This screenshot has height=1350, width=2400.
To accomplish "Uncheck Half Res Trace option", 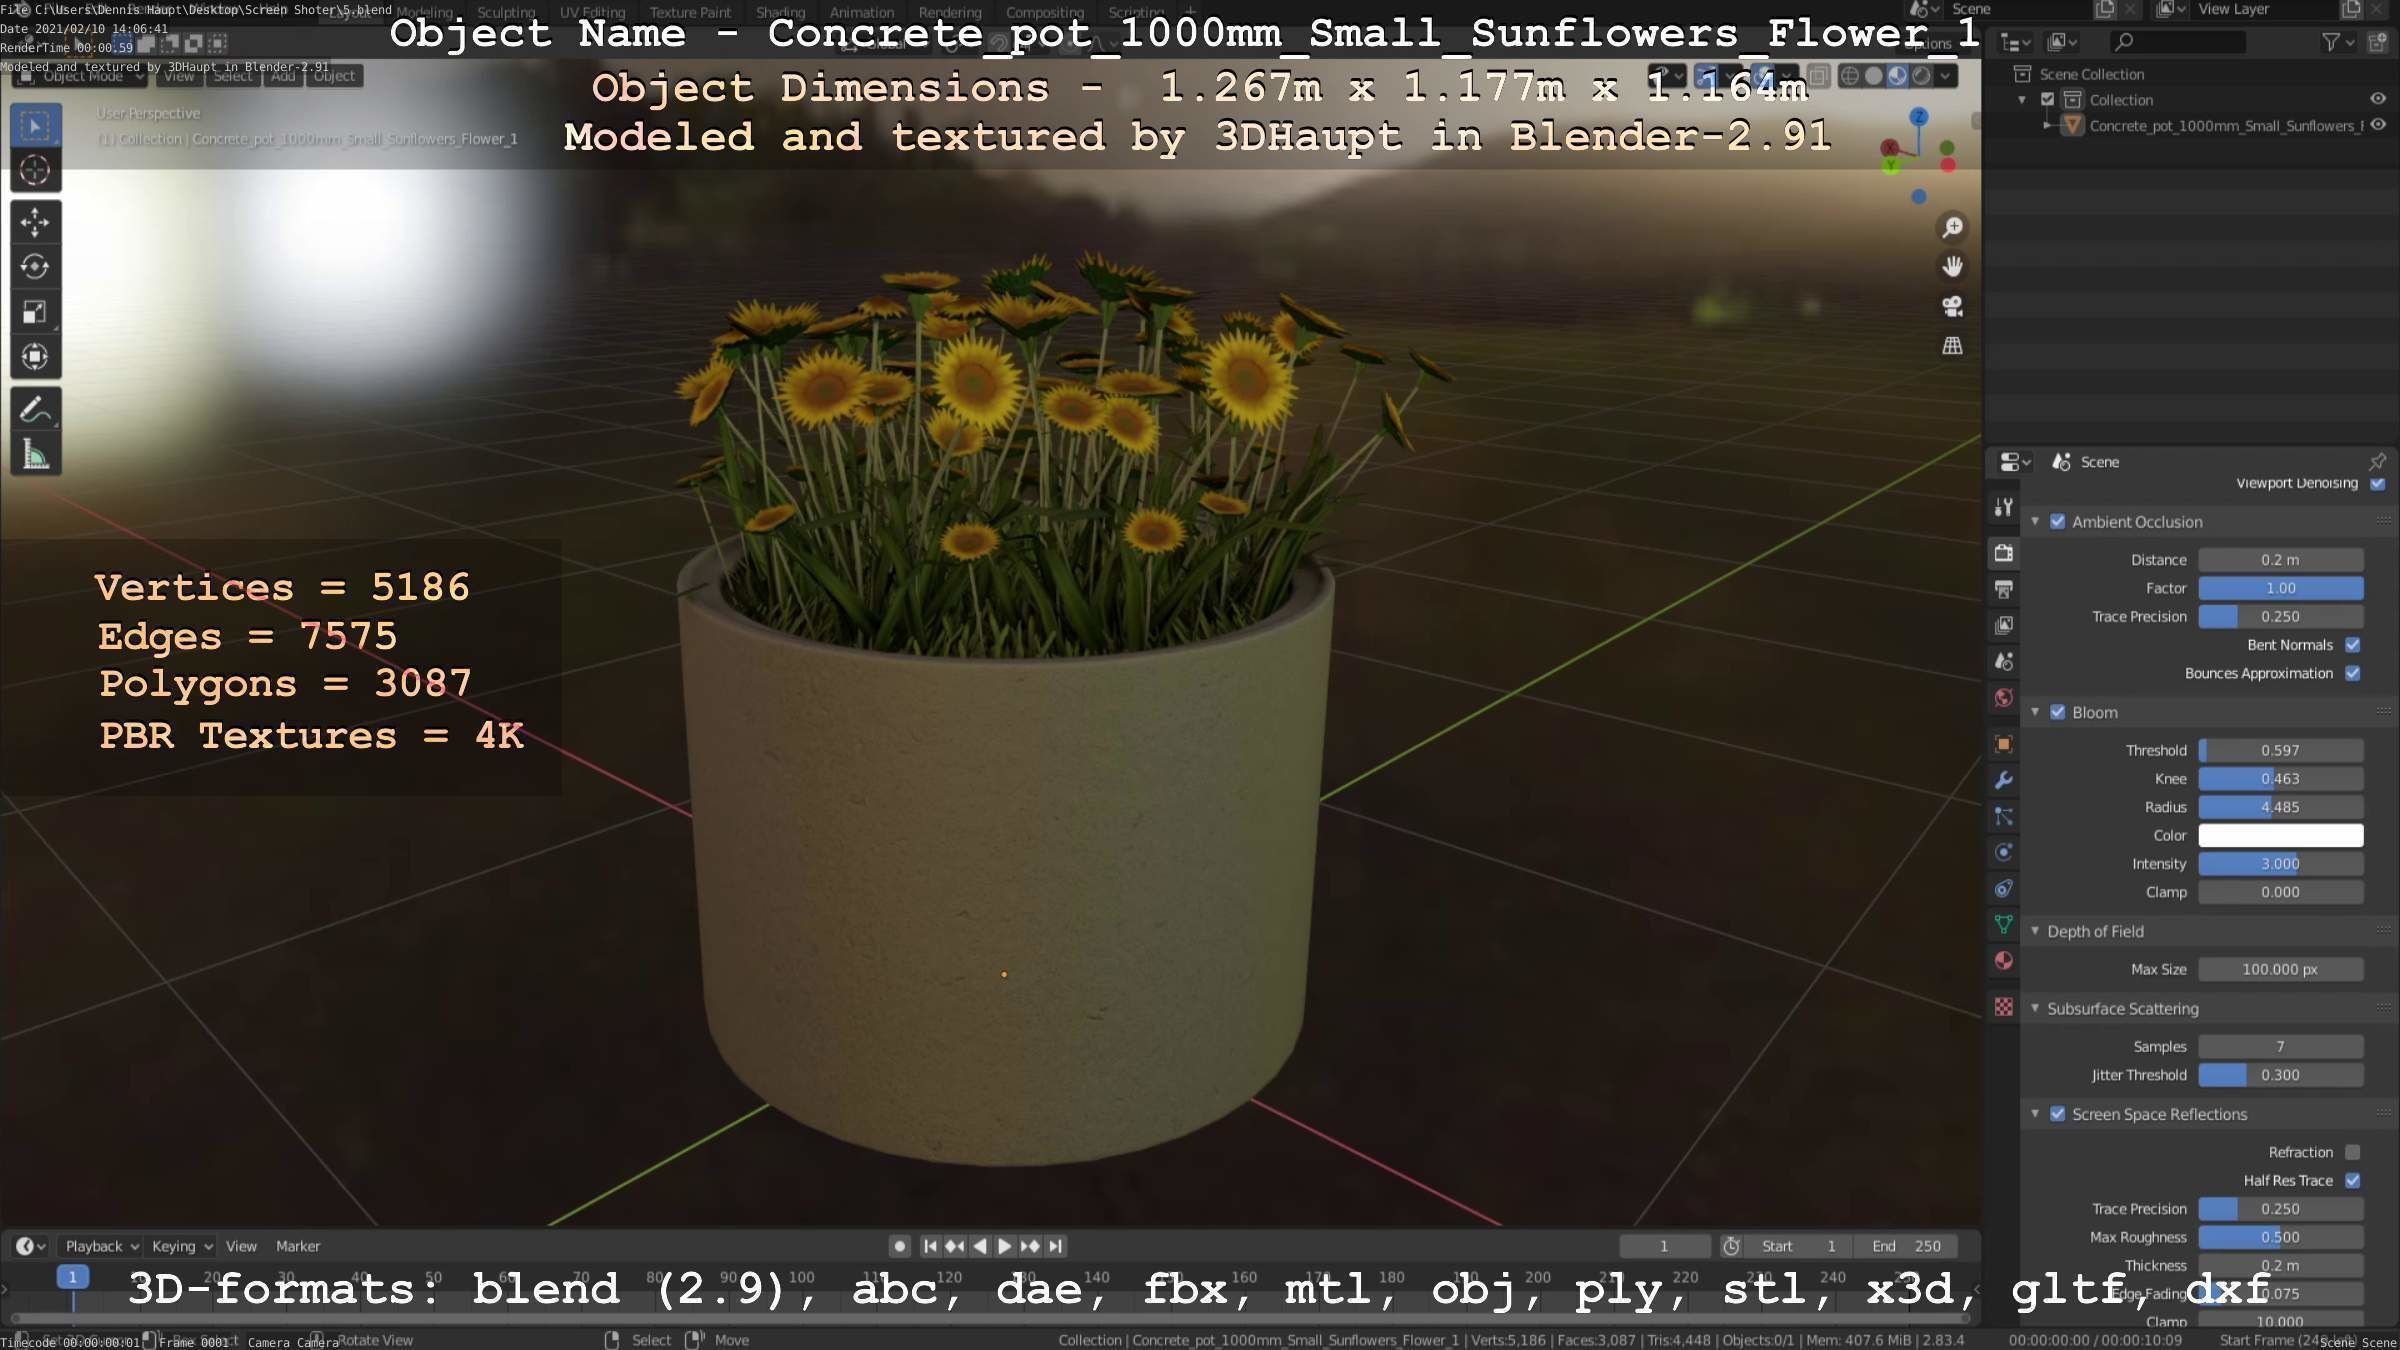I will coord(2352,1181).
